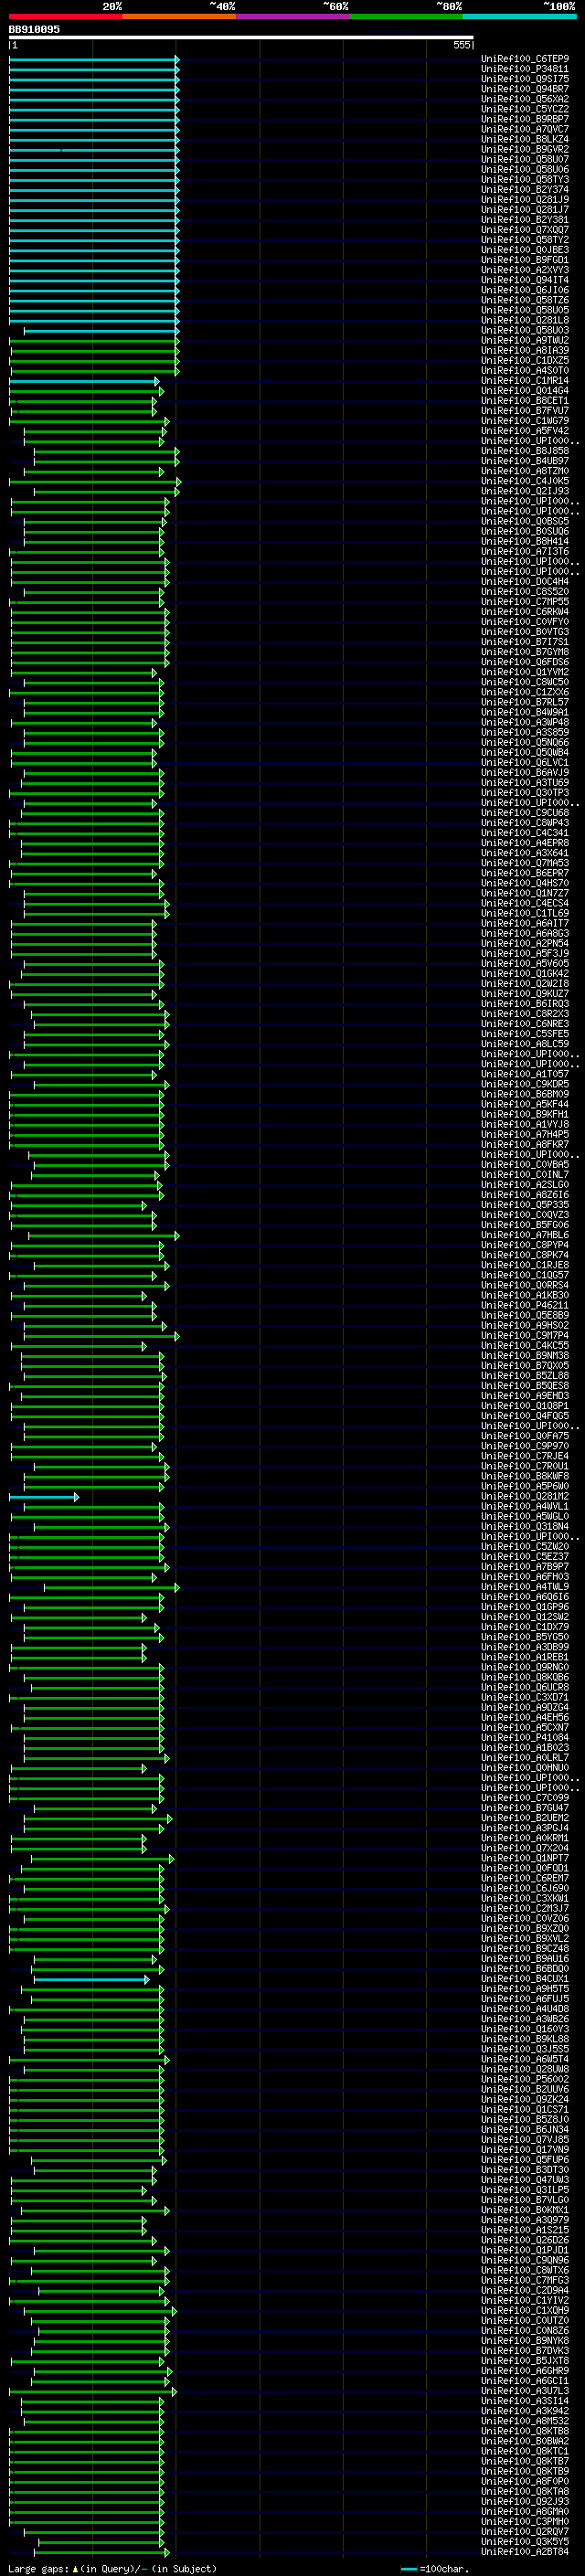
Task: Select label UniRef100_B2Y374
Action: [x=525, y=190]
